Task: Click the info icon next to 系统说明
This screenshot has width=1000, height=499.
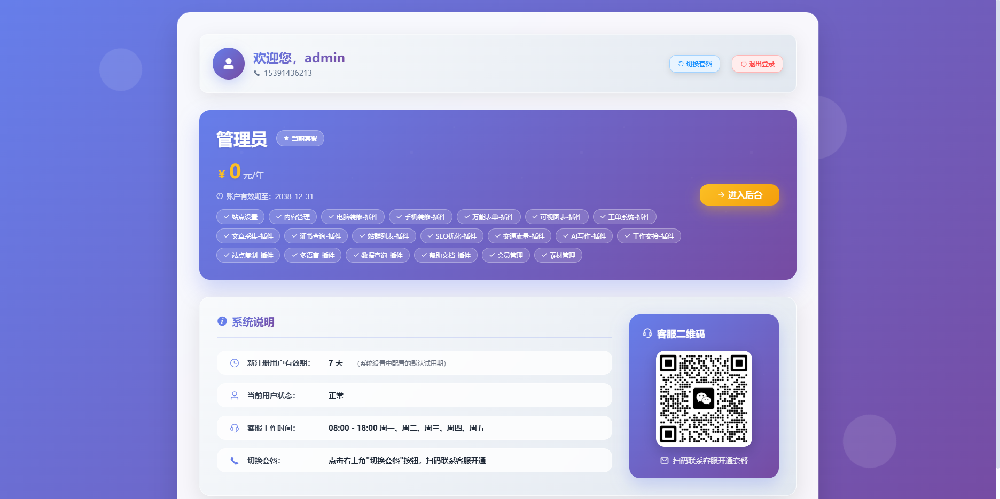Action: 222,322
